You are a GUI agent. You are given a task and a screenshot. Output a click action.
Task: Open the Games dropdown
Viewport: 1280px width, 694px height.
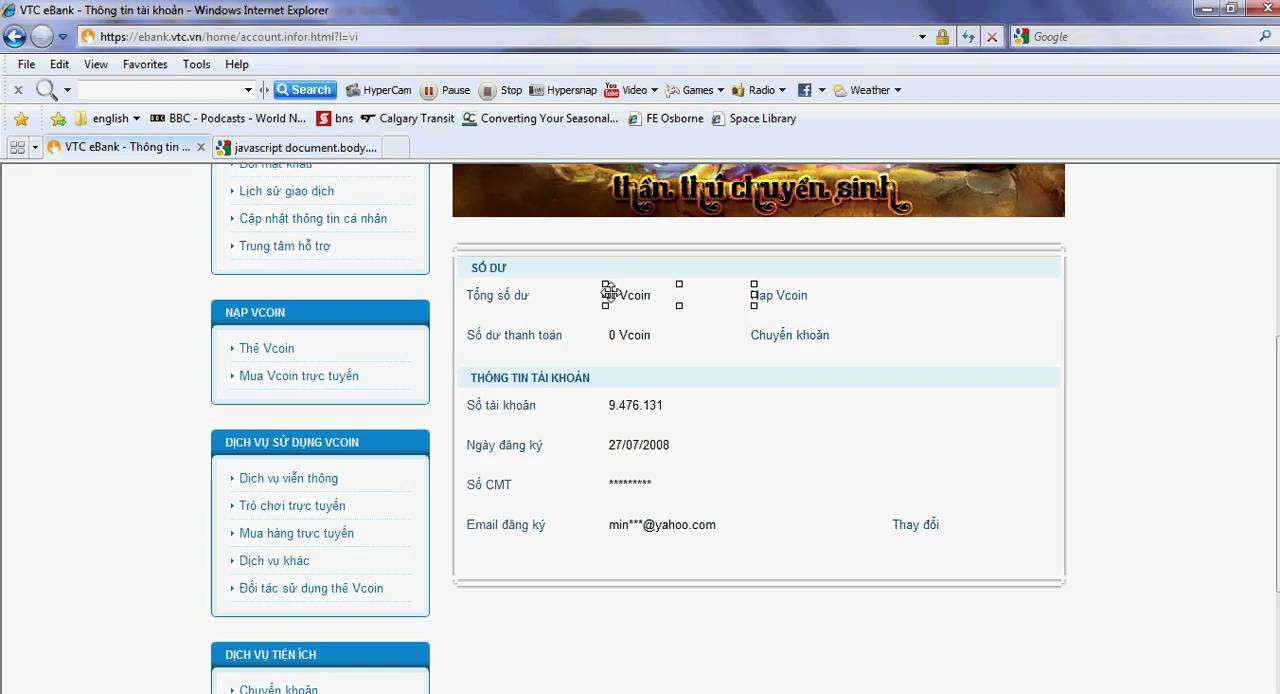click(695, 90)
